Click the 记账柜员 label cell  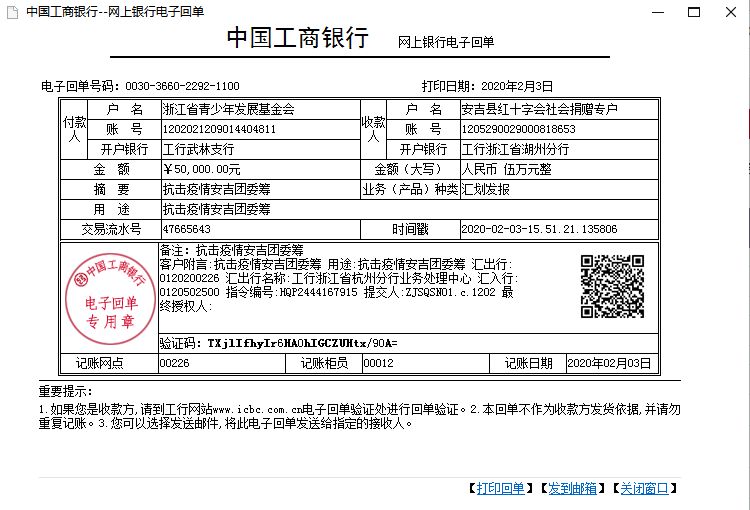click(324, 364)
